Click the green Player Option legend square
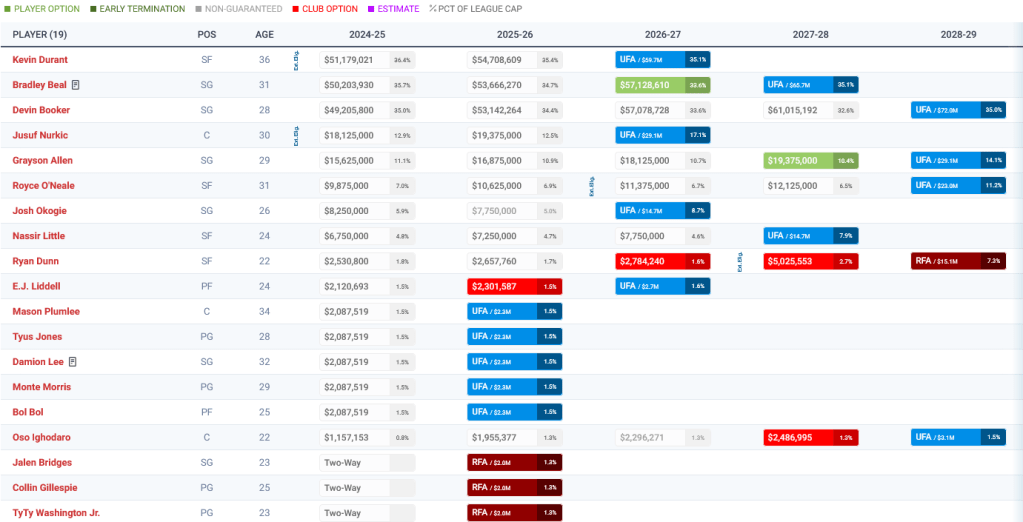The width and height of the screenshot is (1023, 522). [x=8, y=9]
